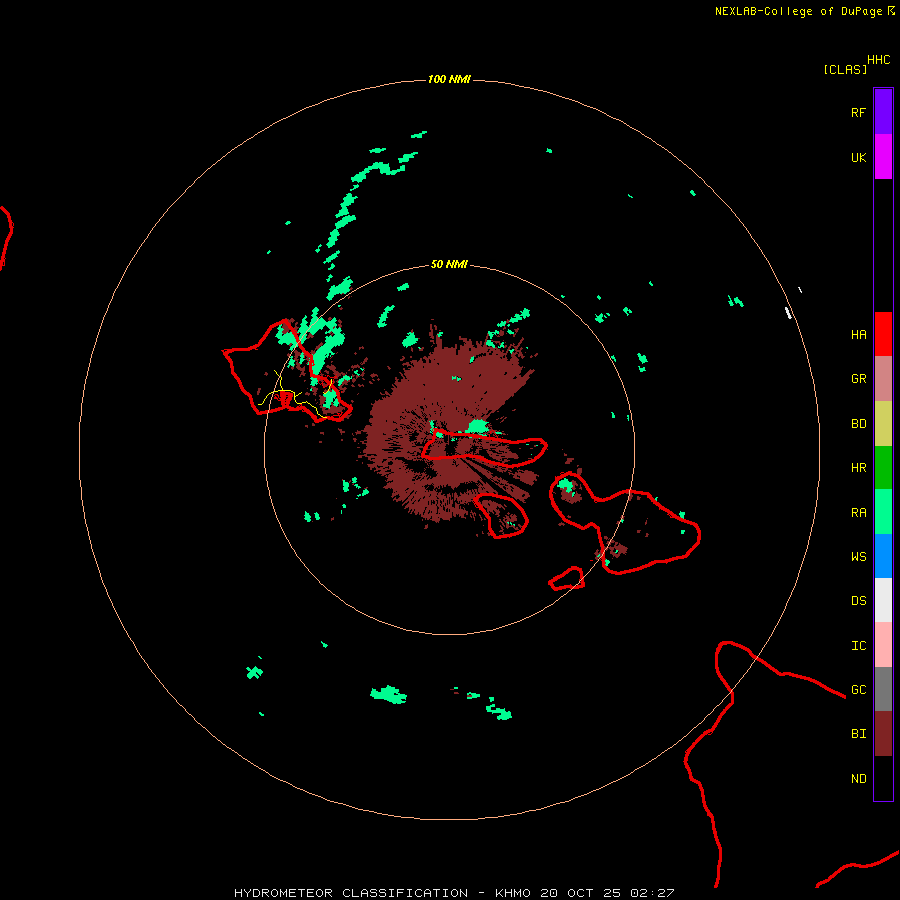The height and width of the screenshot is (900, 900).
Task: Click the 100 NMI range ring label
Action: [449, 79]
